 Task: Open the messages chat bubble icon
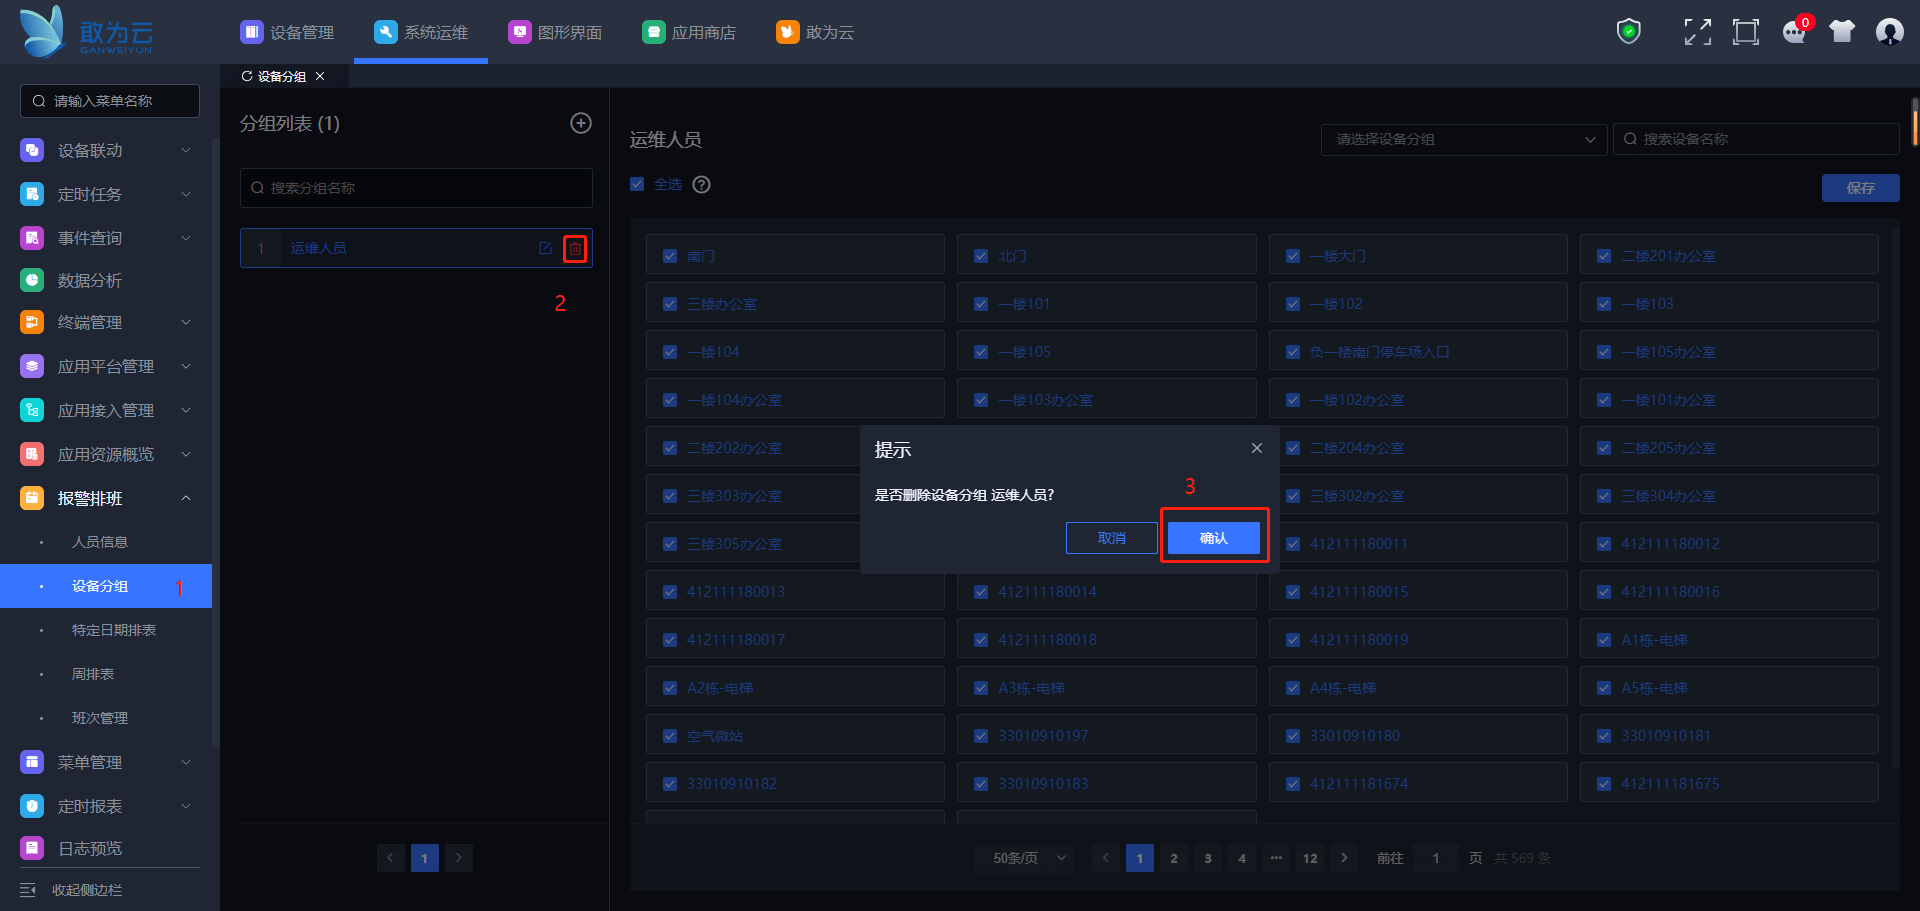[1794, 32]
